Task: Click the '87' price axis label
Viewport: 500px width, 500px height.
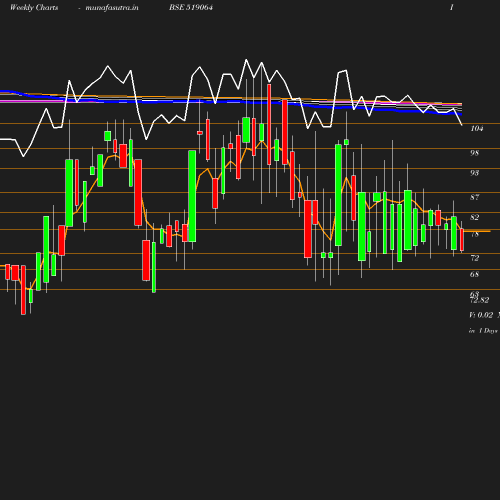Action: [474, 197]
